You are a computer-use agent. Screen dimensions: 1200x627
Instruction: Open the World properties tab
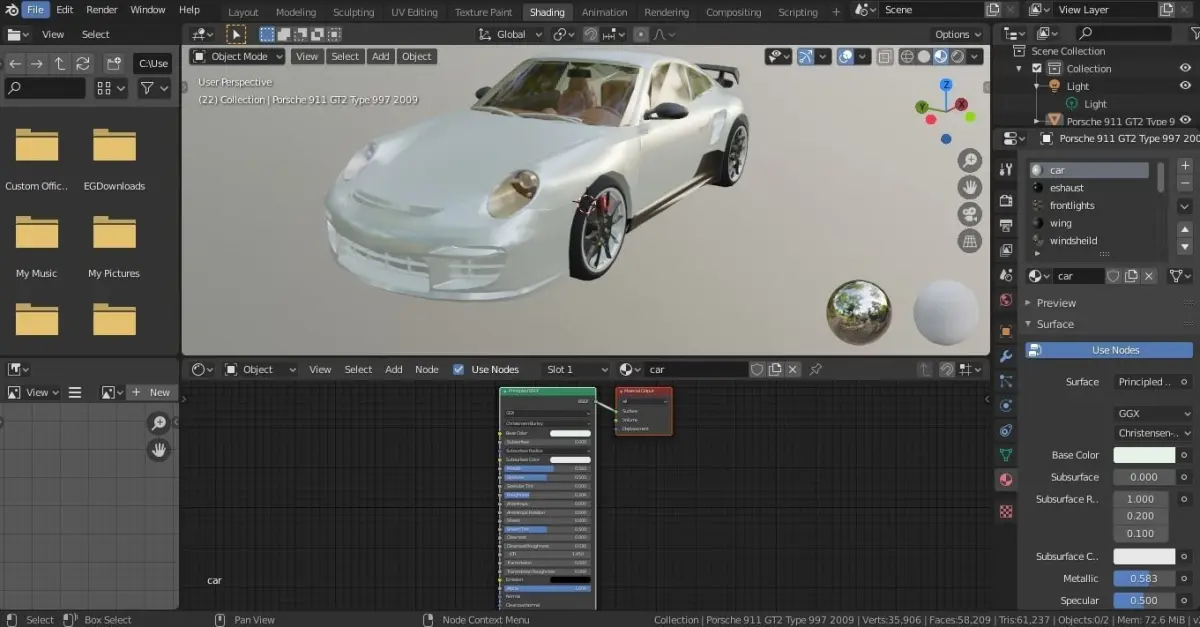pyautogui.click(x=1006, y=300)
